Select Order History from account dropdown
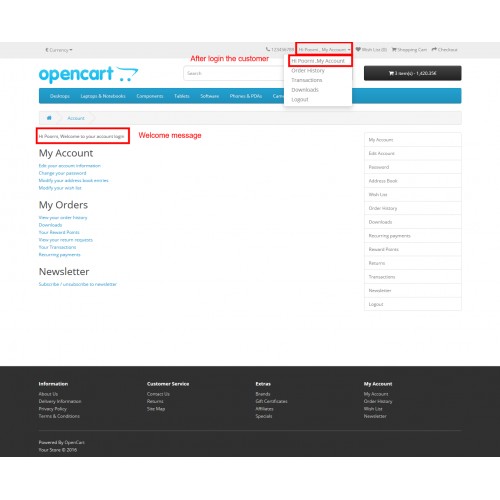The height and width of the screenshot is (500, 500). (308, 71)
